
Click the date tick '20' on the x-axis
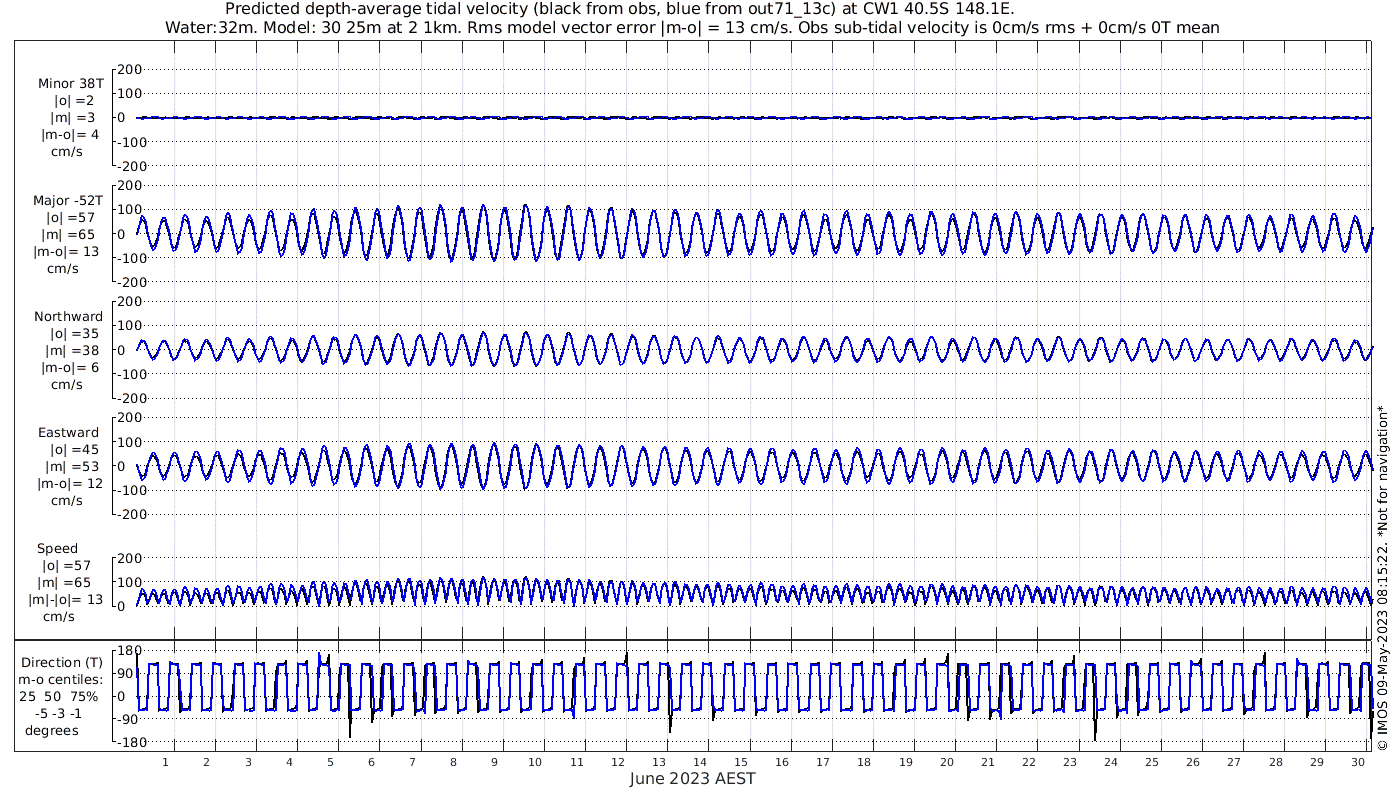pos(946,762)
